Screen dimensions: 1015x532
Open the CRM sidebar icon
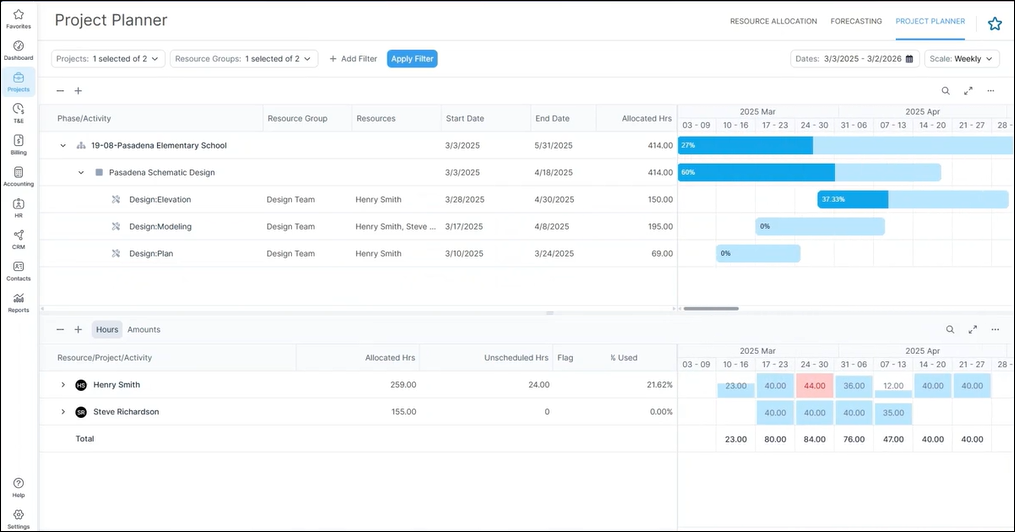click(x=18, y=238)
